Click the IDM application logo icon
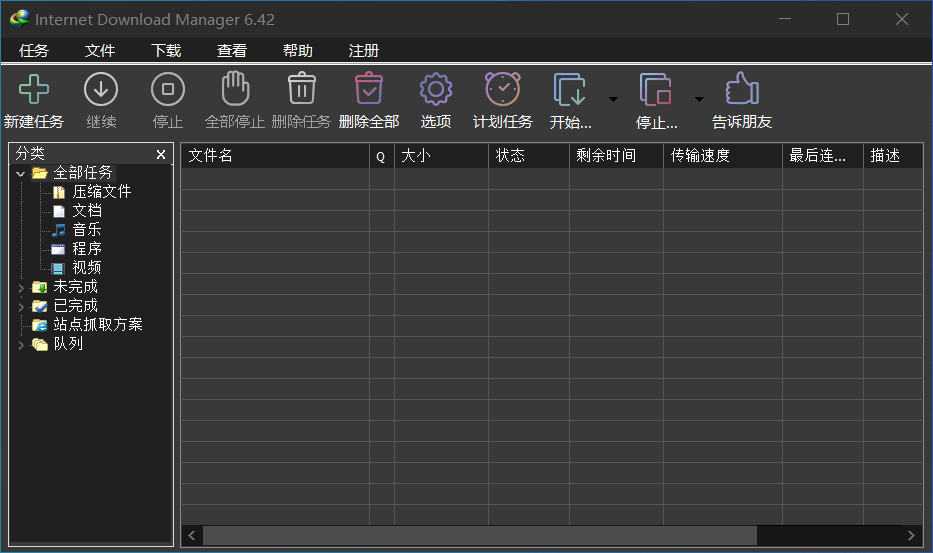 pyautogui.click(x=19, y=18)
